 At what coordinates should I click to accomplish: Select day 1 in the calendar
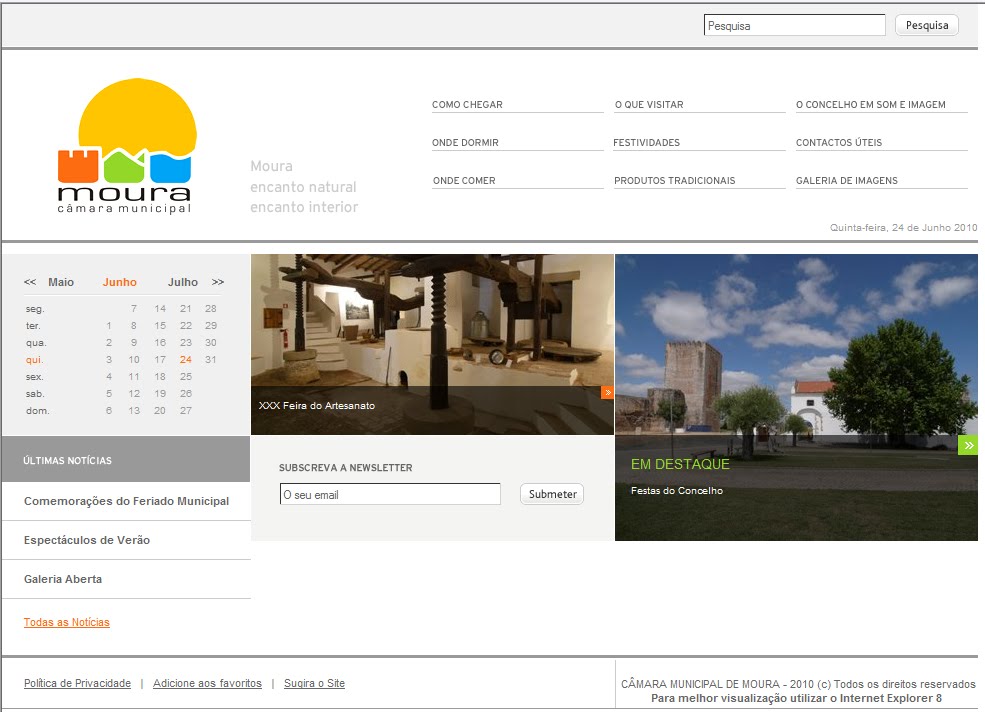click(109, 326)
